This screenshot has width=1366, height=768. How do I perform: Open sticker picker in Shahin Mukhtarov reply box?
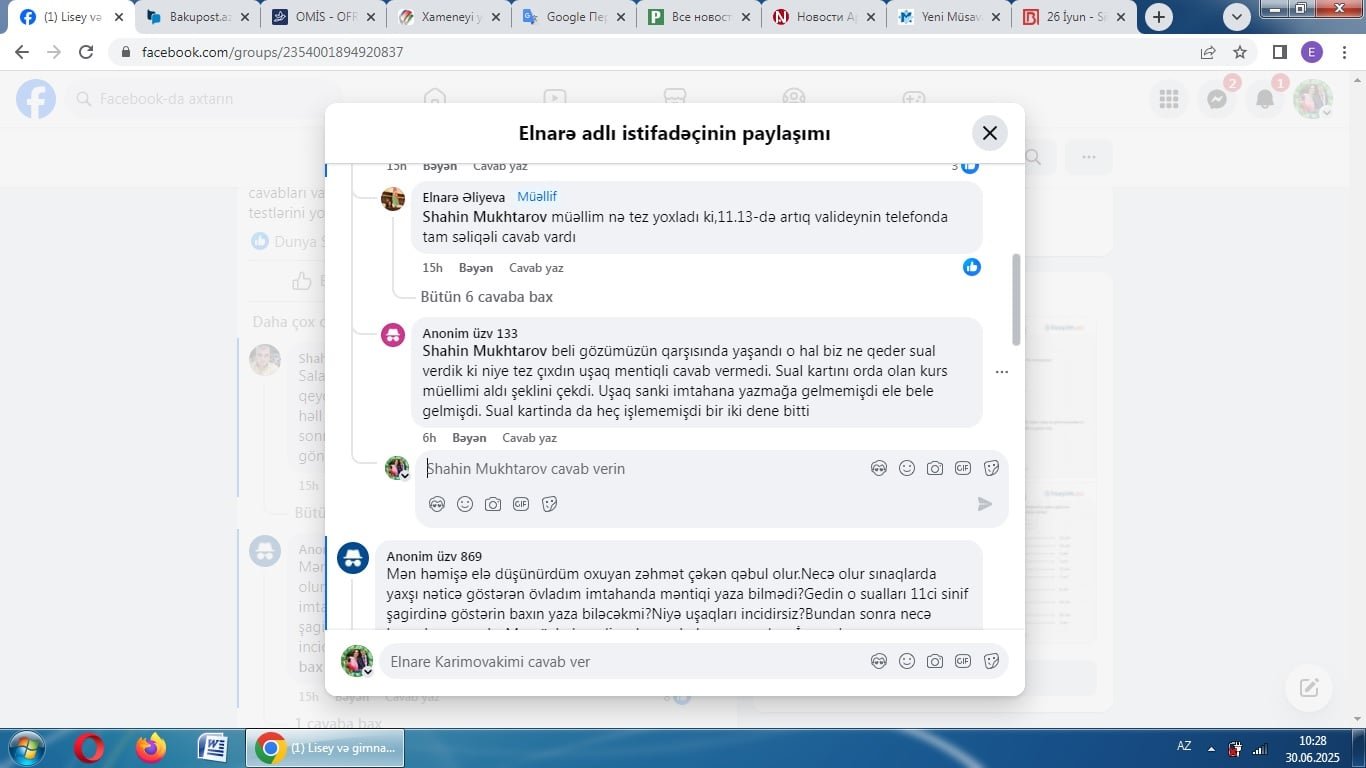point(549,504)
